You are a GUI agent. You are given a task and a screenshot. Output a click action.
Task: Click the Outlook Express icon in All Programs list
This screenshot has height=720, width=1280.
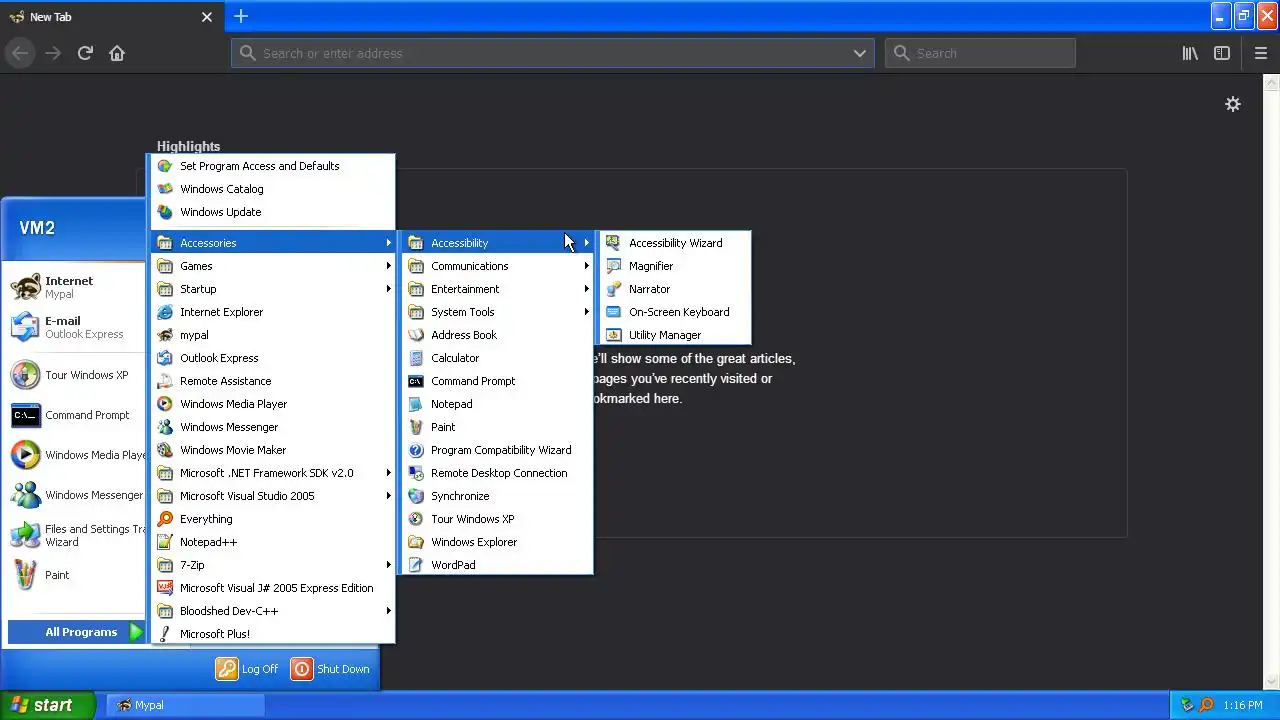pyautogui.click(x=165, y=358)
